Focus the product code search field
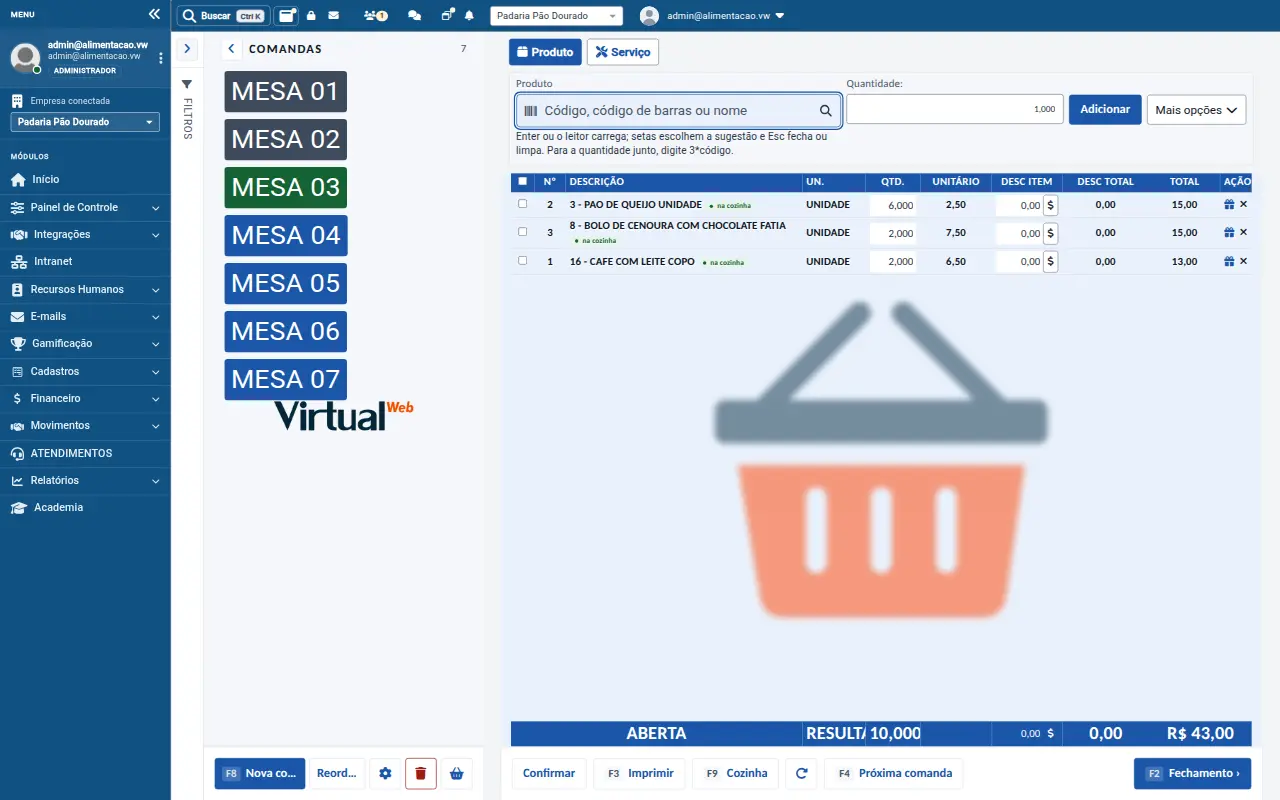This screenshot has height=800, width=1280. [x=679, y=111]
